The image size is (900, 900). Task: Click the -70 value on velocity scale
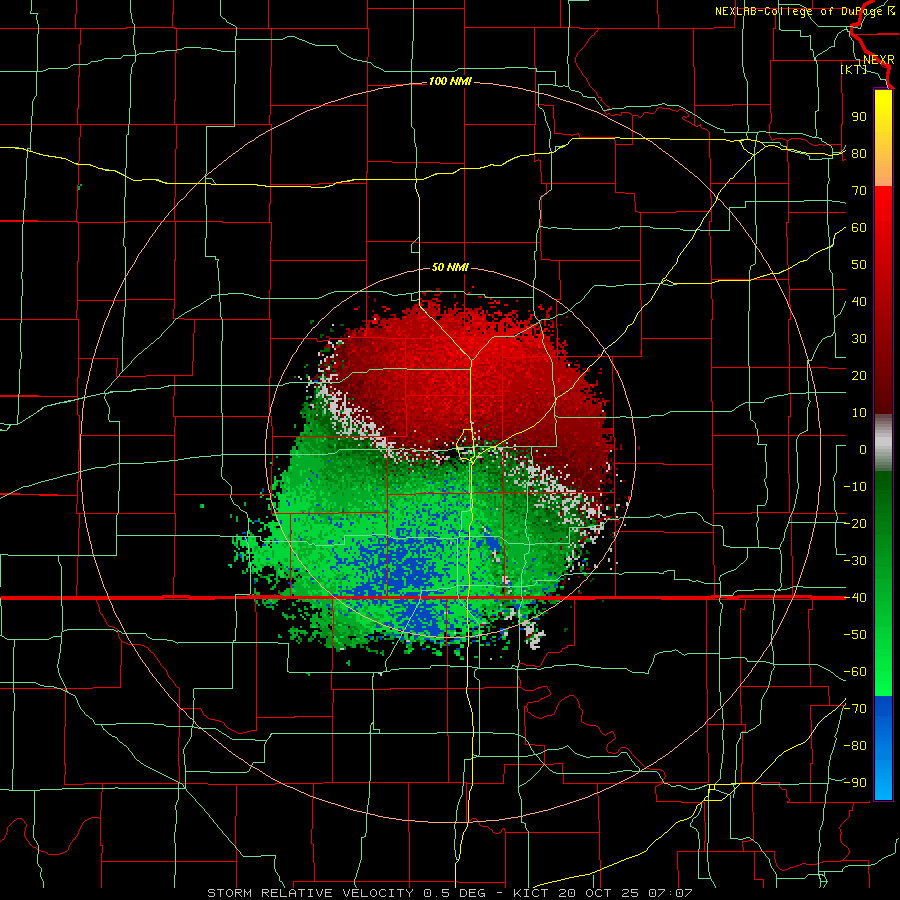(855, 709)
